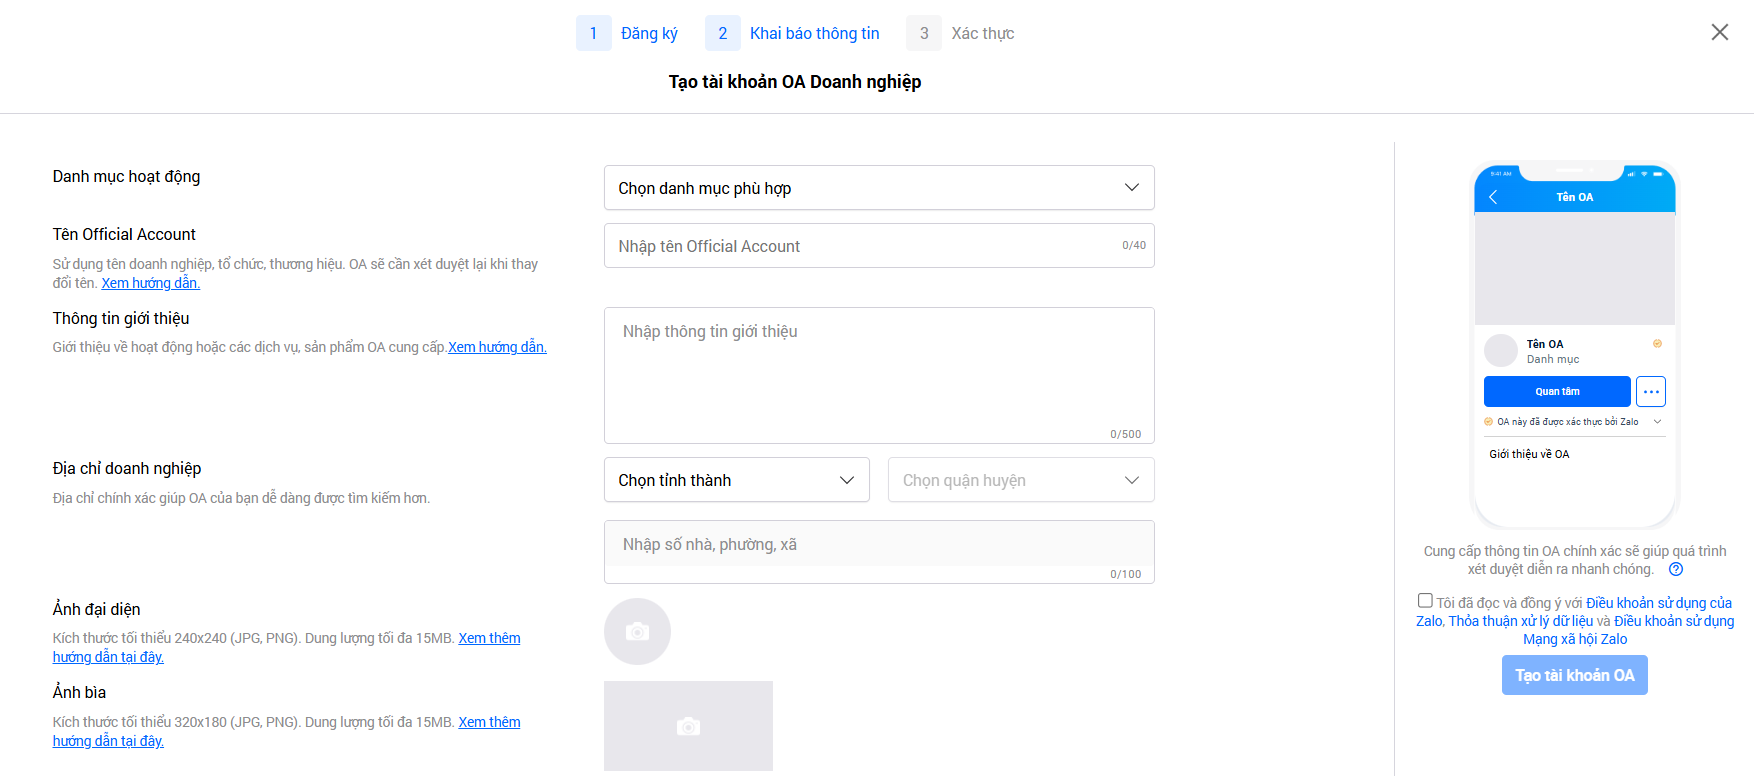Click the back arrow in phone preview
The image size is (1754, 776).
1493,197
